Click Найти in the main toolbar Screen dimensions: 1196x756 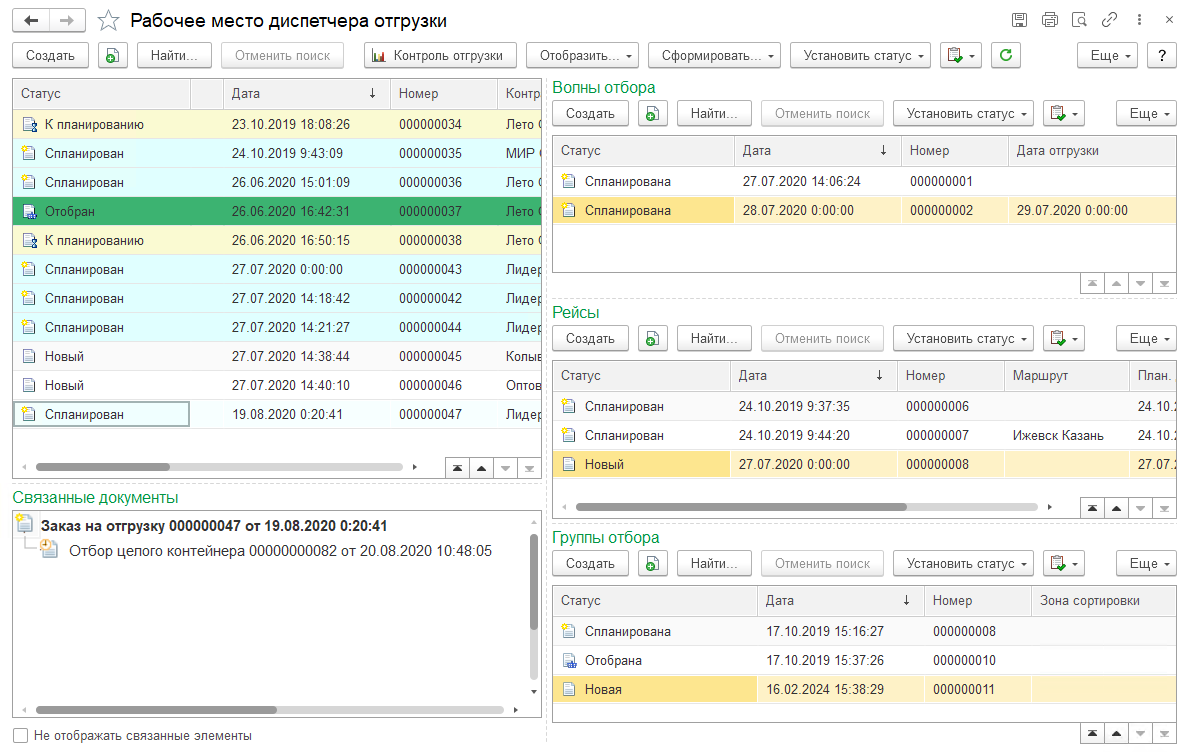[174, 56]
